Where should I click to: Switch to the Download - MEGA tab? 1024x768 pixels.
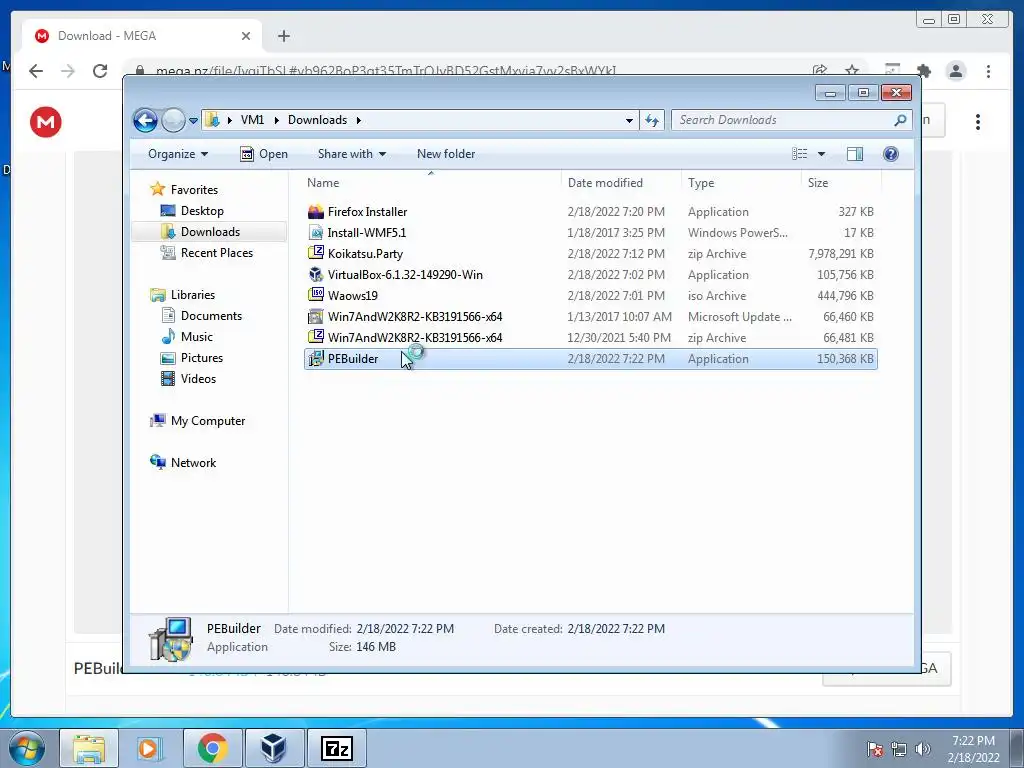pyautogui.click(x=141, y=36)
